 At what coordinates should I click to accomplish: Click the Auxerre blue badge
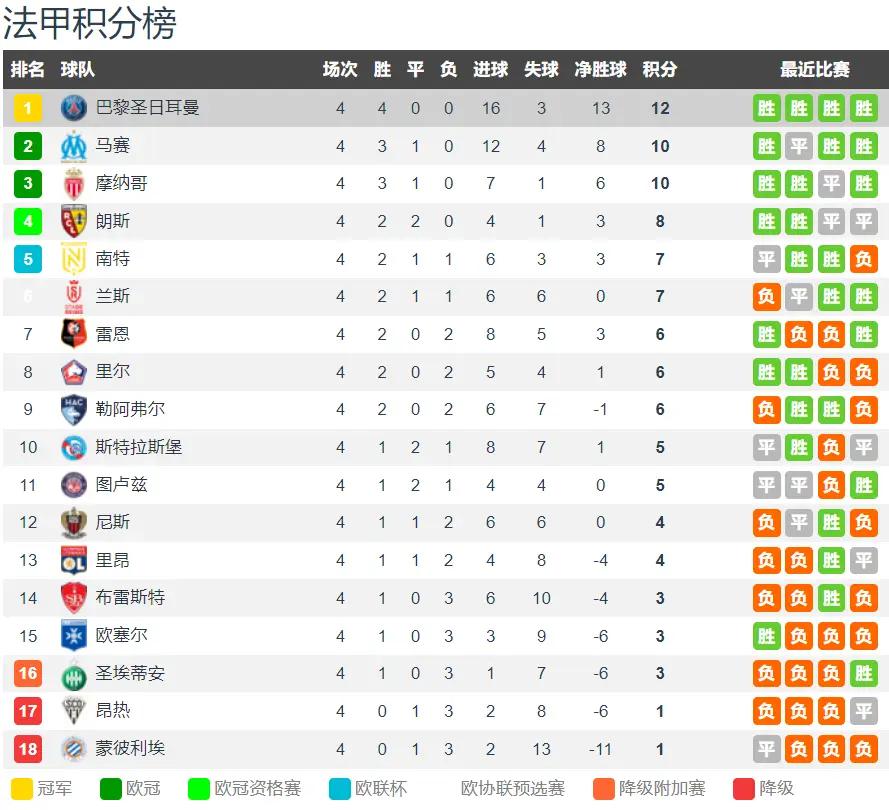tap(74, 635)
